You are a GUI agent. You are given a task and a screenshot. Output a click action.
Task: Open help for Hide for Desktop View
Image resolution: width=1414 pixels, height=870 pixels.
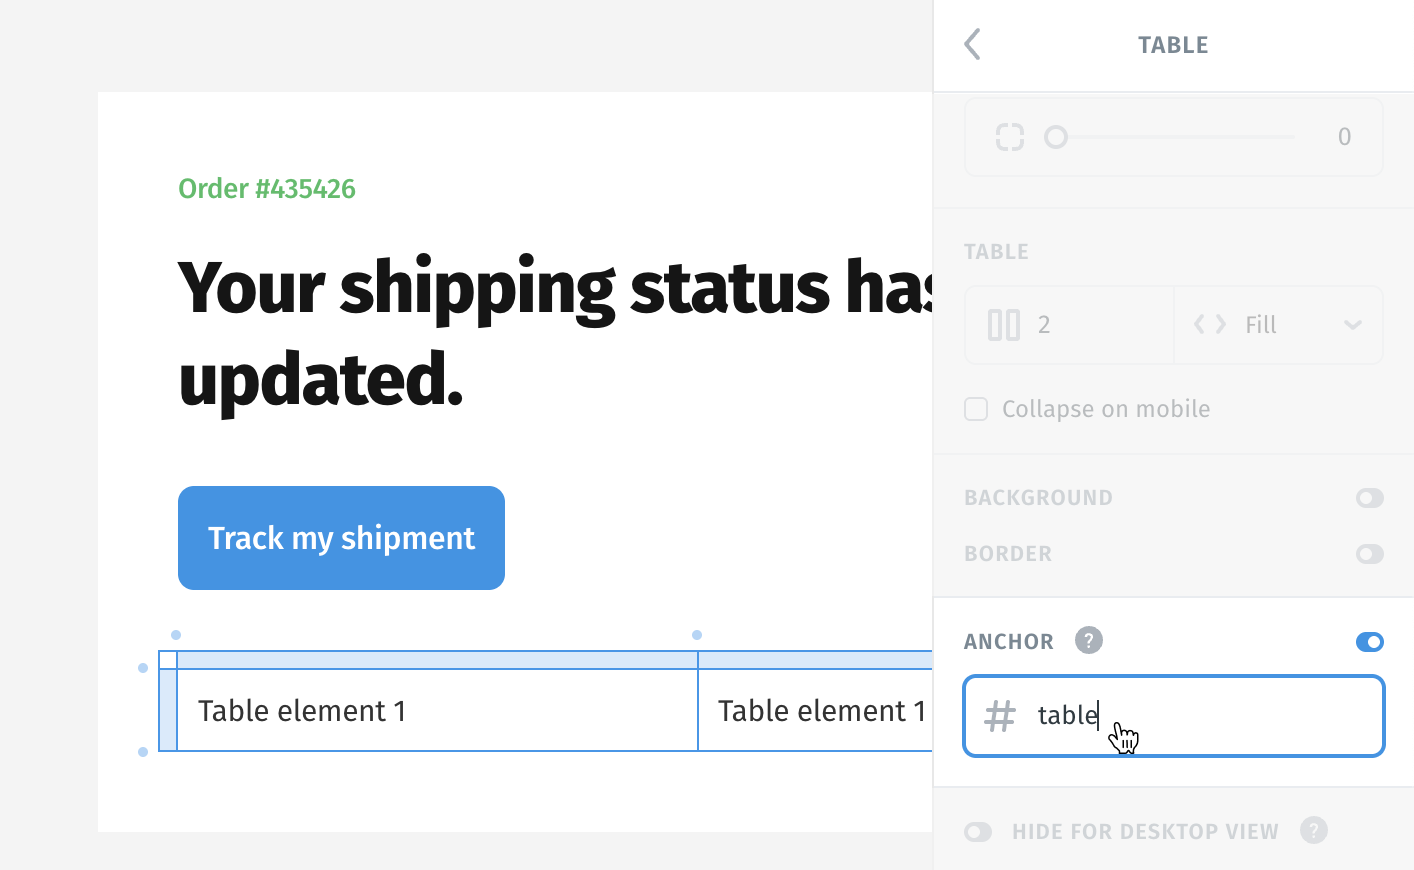point(1314,830)
